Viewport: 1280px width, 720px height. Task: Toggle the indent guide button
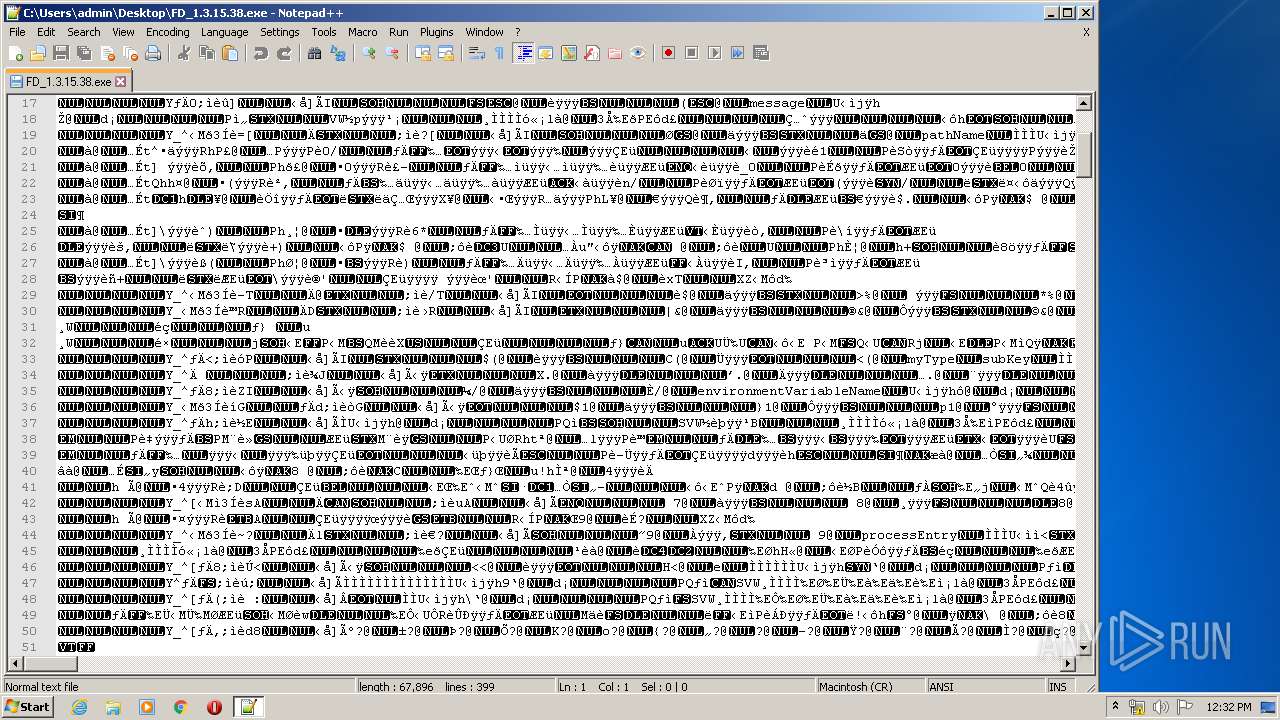pos(523,53)
